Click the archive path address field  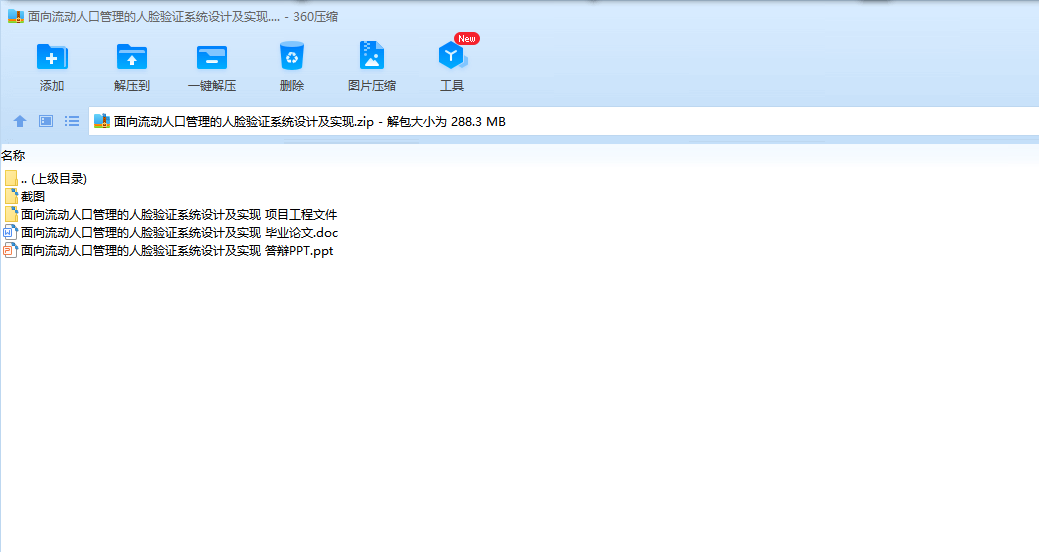(563, 121)
